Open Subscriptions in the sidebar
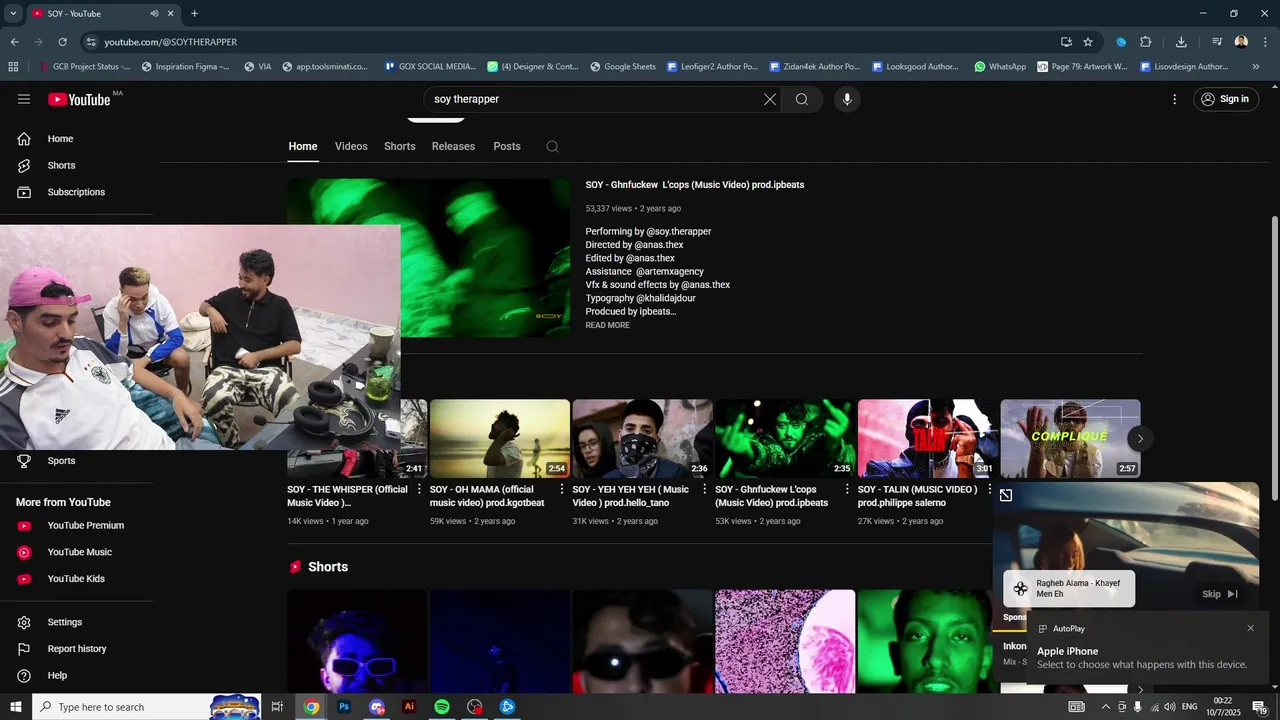This screenshot has height=720, width=1280. [x=77, y=192]
